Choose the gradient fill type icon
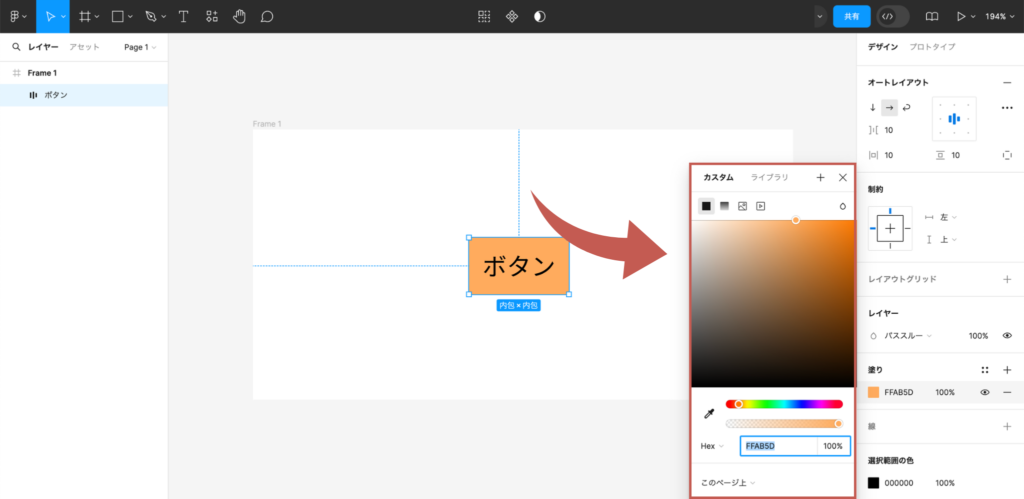This screenshot has width=1024, height=499. coord(724,206)
